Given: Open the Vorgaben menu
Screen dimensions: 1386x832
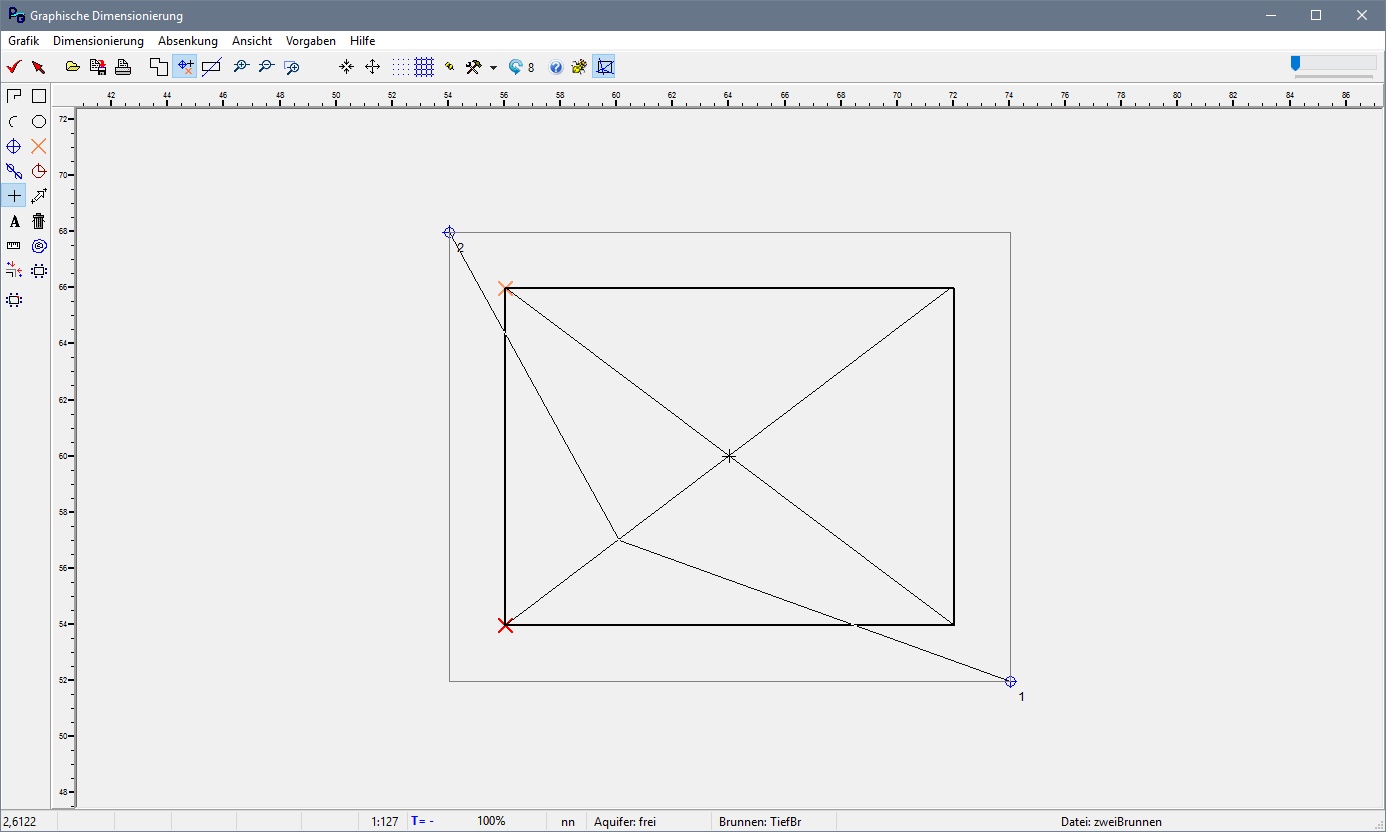Looking at the screenshot, I should [x=310, y=41].
